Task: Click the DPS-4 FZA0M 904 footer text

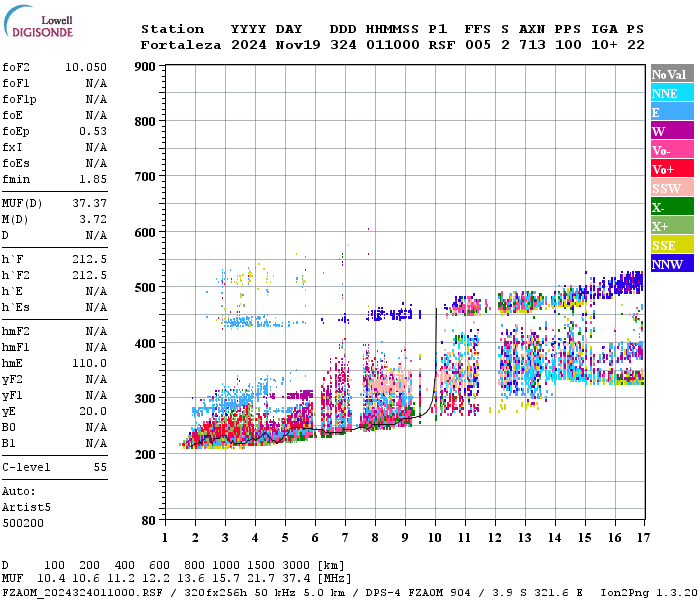Action: pyautogui.click(x=418, y=593)
